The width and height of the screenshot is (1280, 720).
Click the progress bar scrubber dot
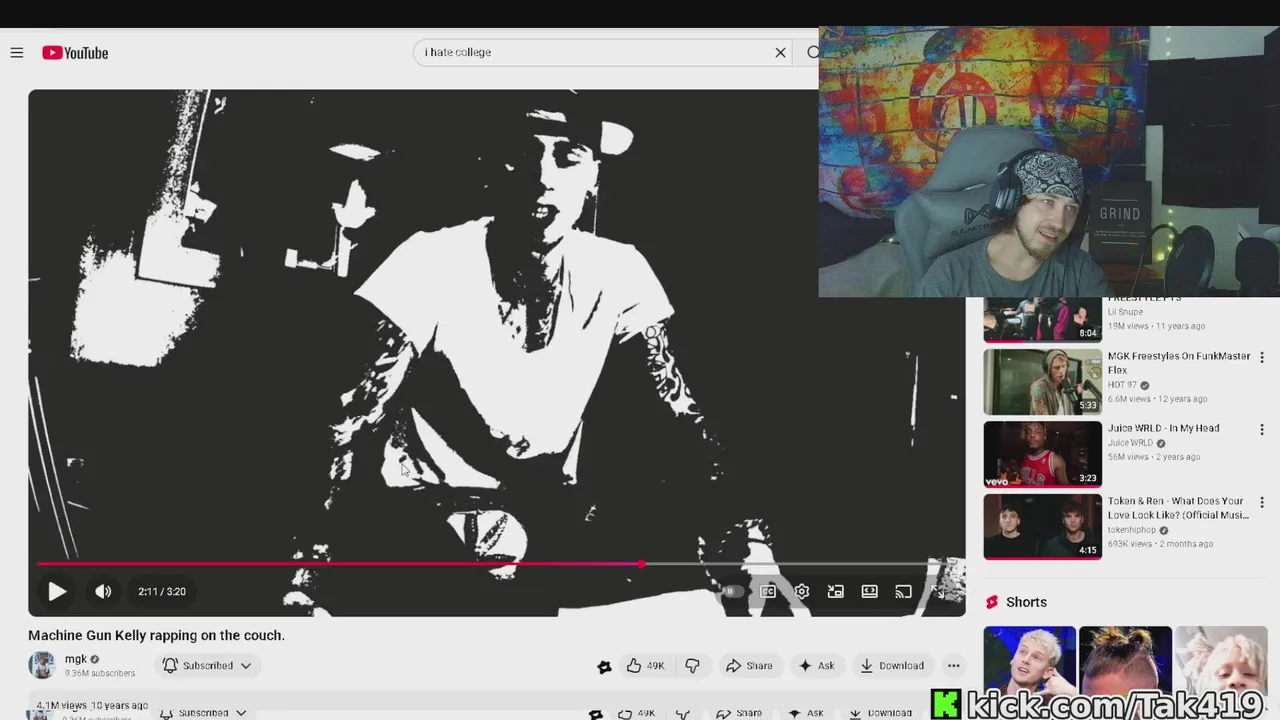[641, 564]
